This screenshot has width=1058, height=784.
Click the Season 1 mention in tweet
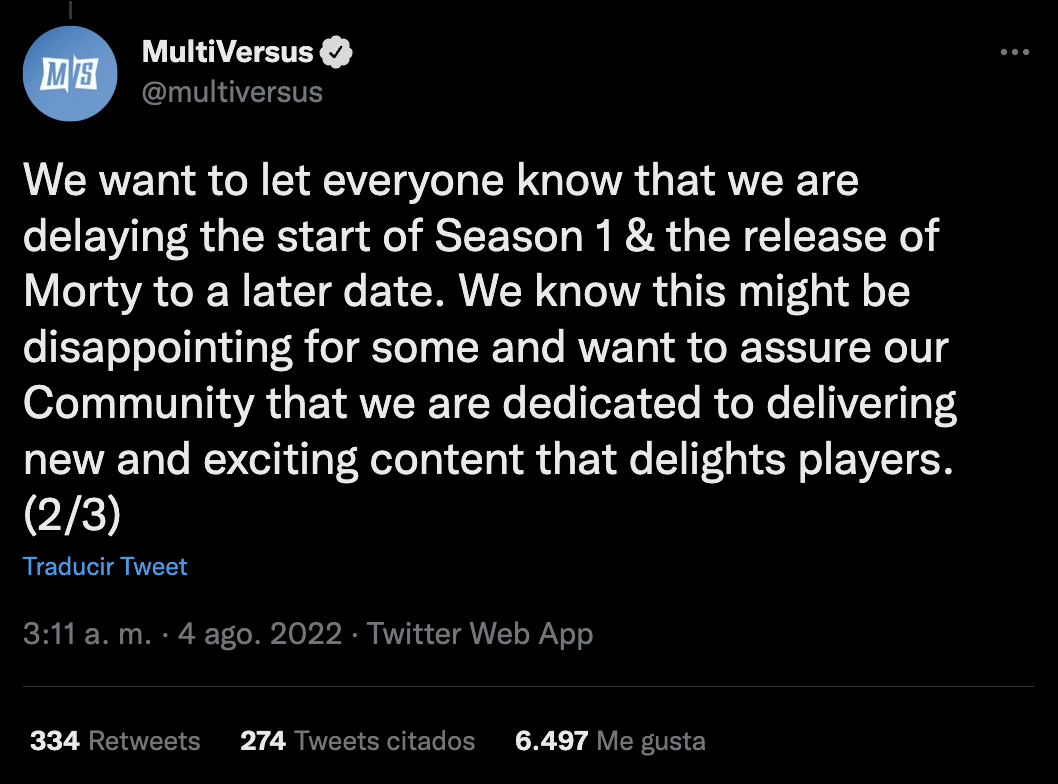[x=524, y=236]
